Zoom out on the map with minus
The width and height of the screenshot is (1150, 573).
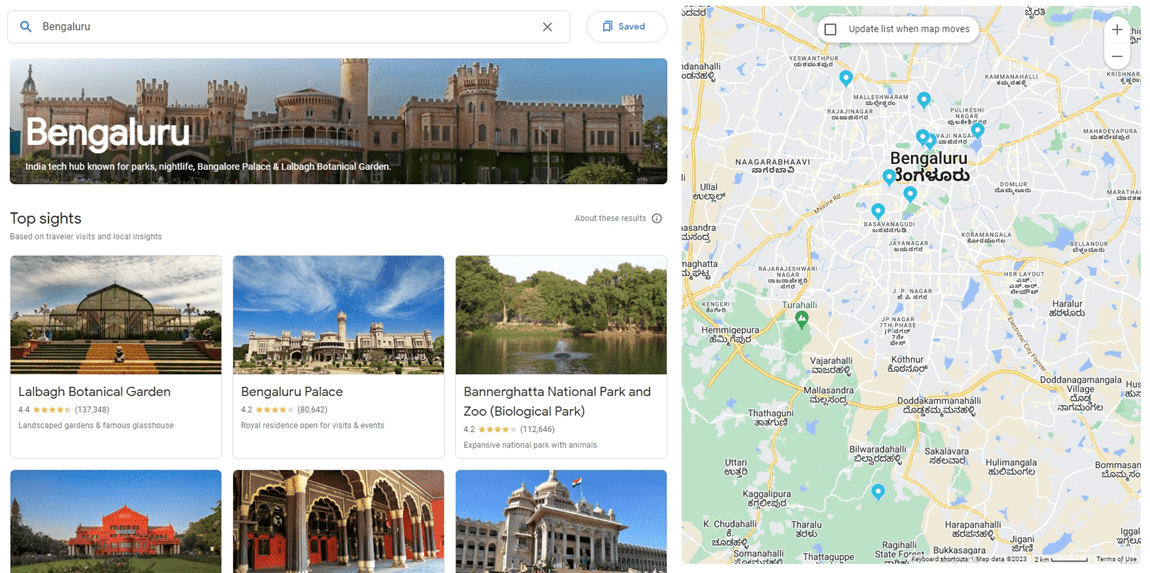[x=1117, y=56]
